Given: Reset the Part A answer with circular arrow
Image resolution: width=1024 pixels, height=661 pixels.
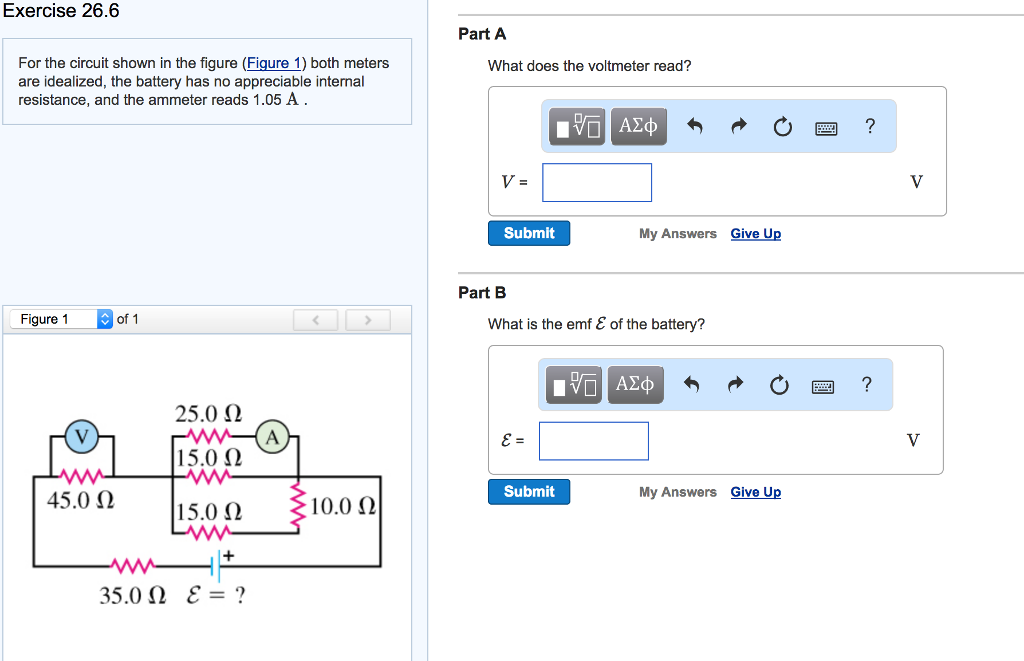Looking at the screenshot, I should 782,126.
